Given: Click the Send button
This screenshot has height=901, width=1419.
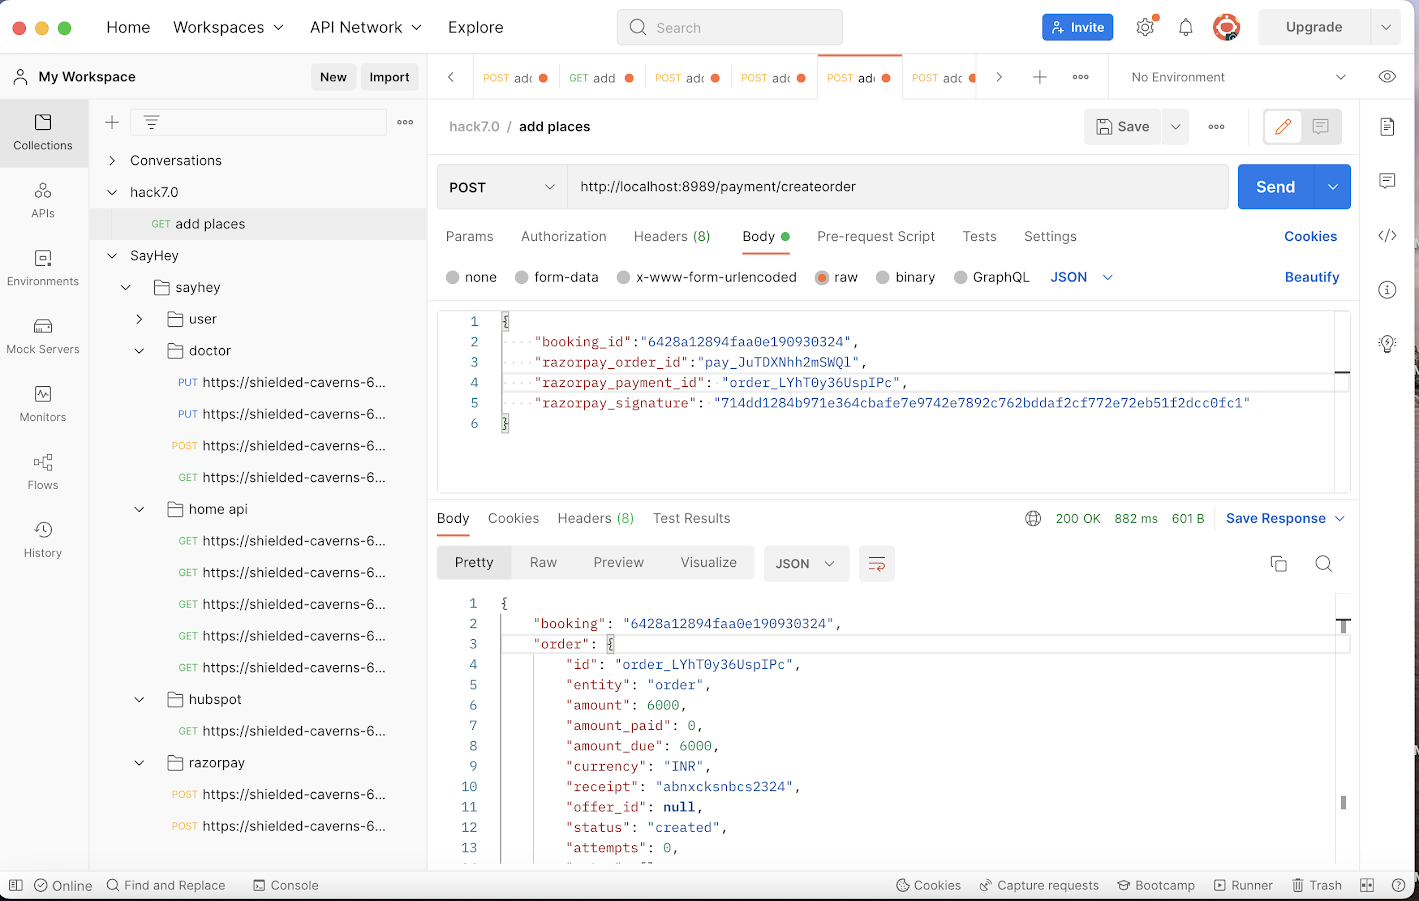Looking at the screenshot, I should [1274, 187].
